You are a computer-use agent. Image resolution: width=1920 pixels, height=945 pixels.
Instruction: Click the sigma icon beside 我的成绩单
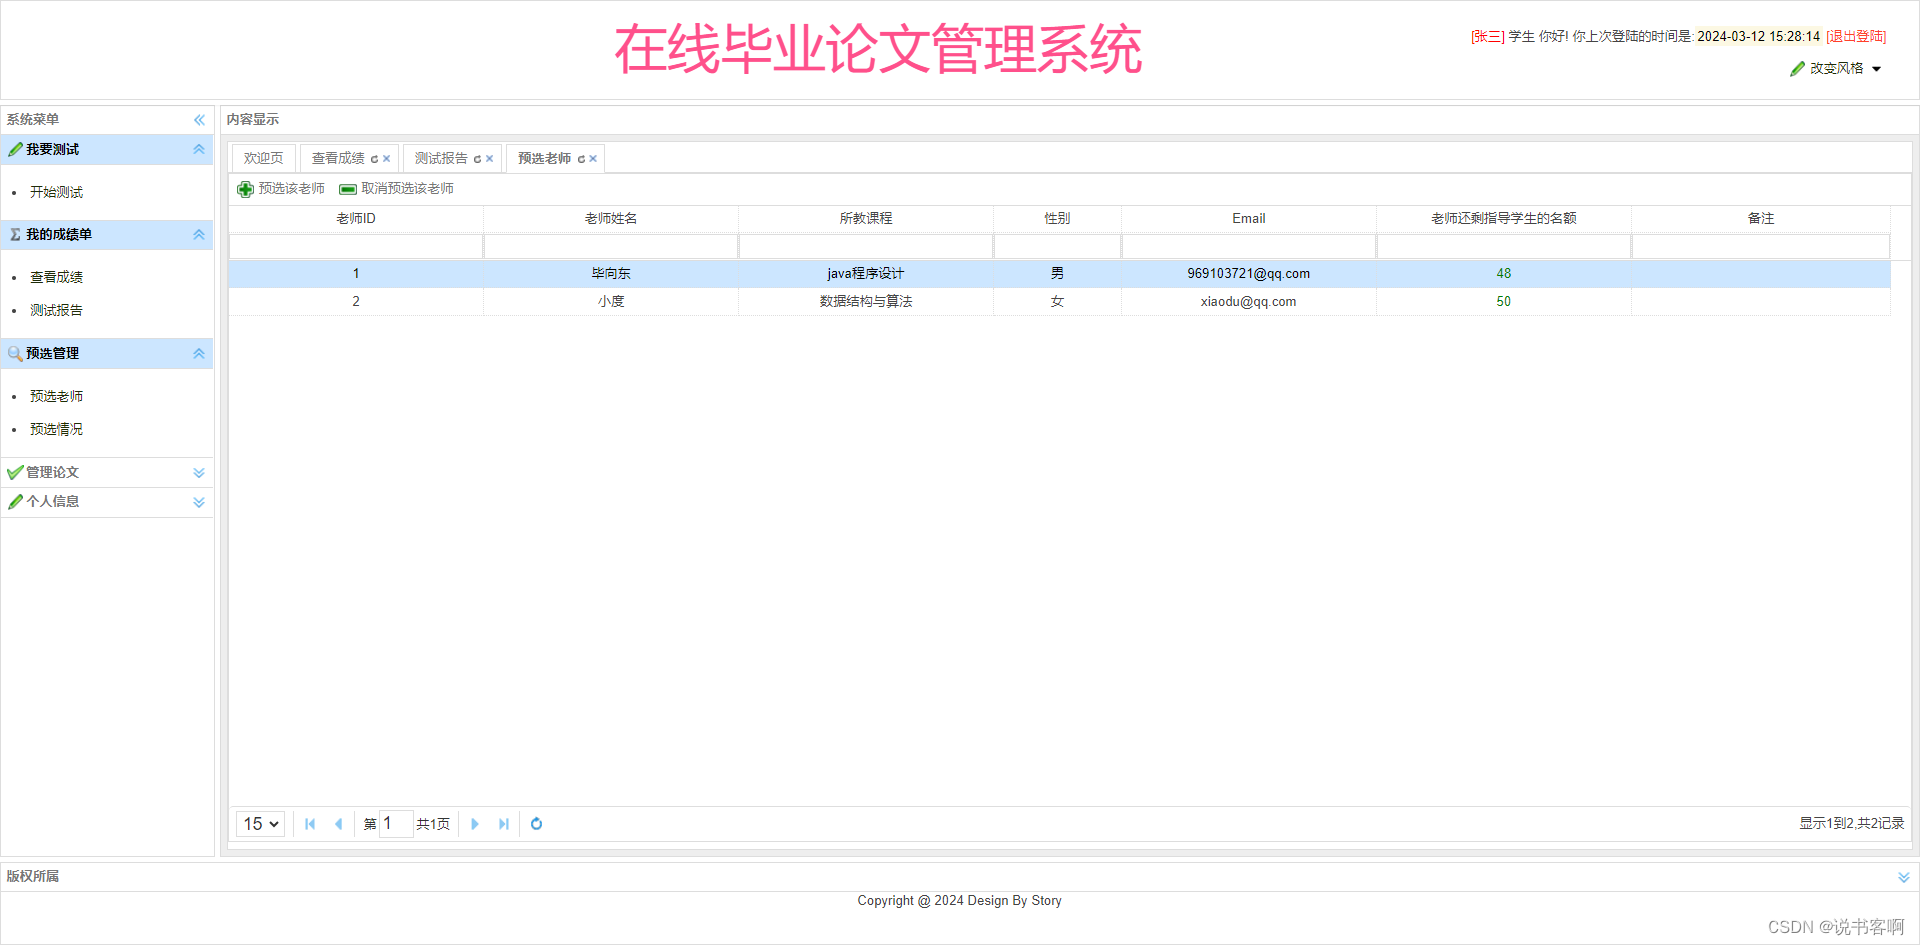point(15,234)
